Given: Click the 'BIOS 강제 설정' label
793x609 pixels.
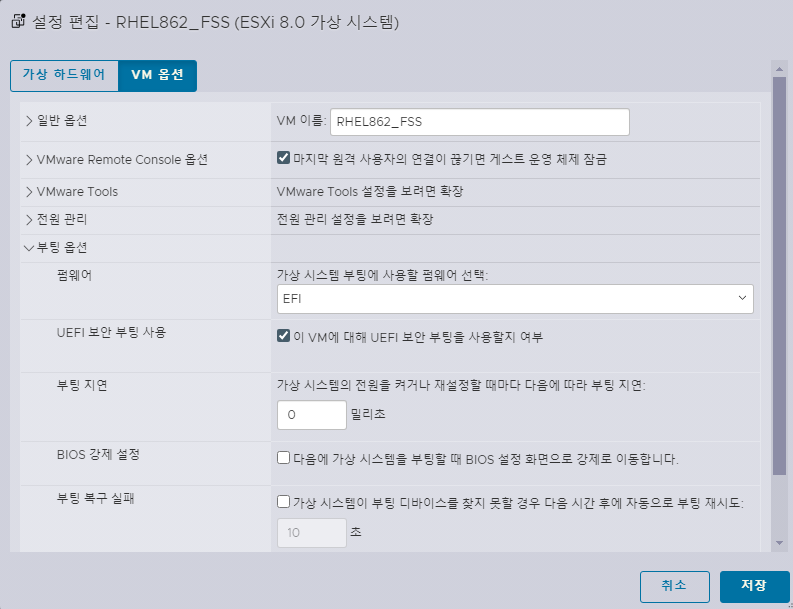Looking at the screenshot, I should click(x=98, y=455).
